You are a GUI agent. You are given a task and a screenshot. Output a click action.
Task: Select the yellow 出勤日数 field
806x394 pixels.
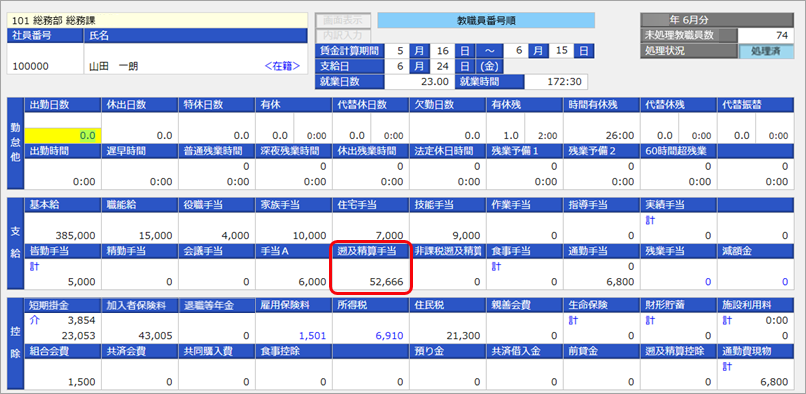pyautogui.click(x=63, y=136)
